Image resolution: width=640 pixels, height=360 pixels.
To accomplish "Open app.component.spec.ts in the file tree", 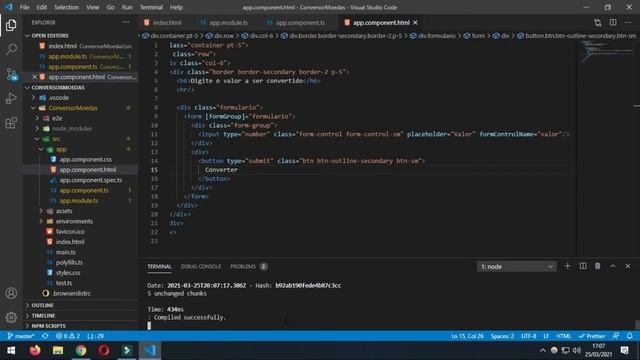I will pos(91,180).
